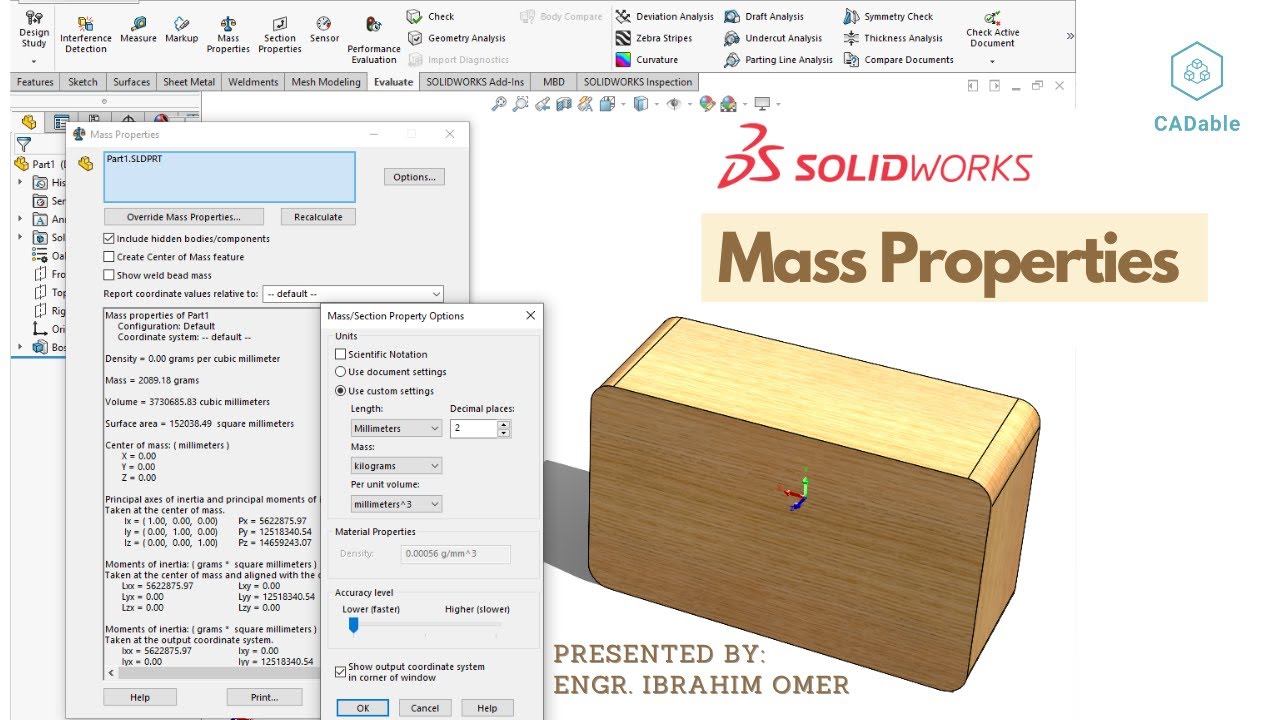Switch to the Features tab
Viewport: 1280px width, 720px height.
(34, 82)
